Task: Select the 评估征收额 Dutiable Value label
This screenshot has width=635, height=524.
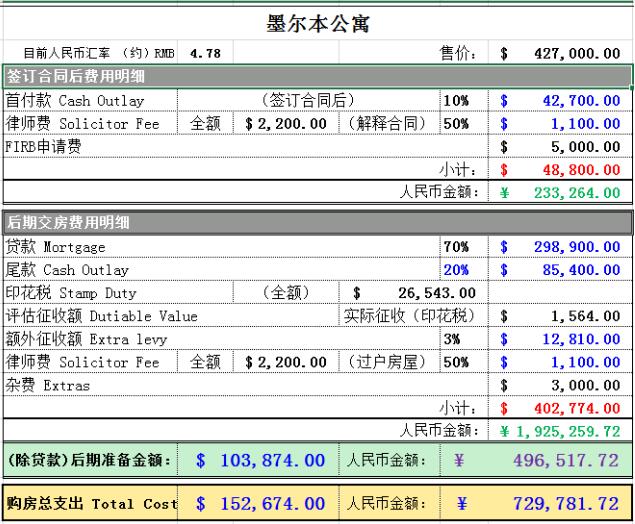Action: [100, 316]
